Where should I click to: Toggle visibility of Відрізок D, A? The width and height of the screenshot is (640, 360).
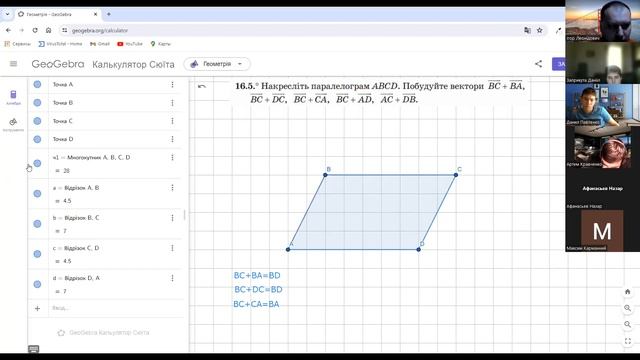coord(37,284)
